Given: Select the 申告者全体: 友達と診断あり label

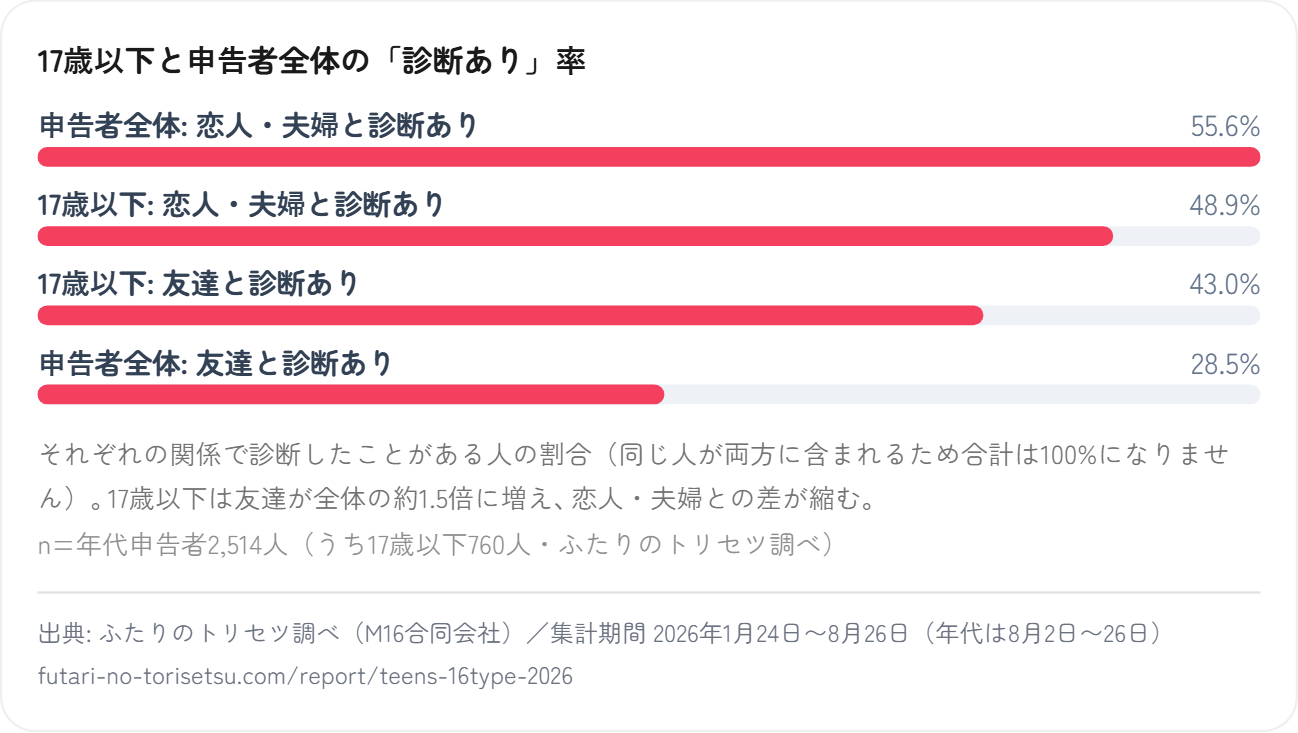Looking at the screenshot, I should 215,363.
